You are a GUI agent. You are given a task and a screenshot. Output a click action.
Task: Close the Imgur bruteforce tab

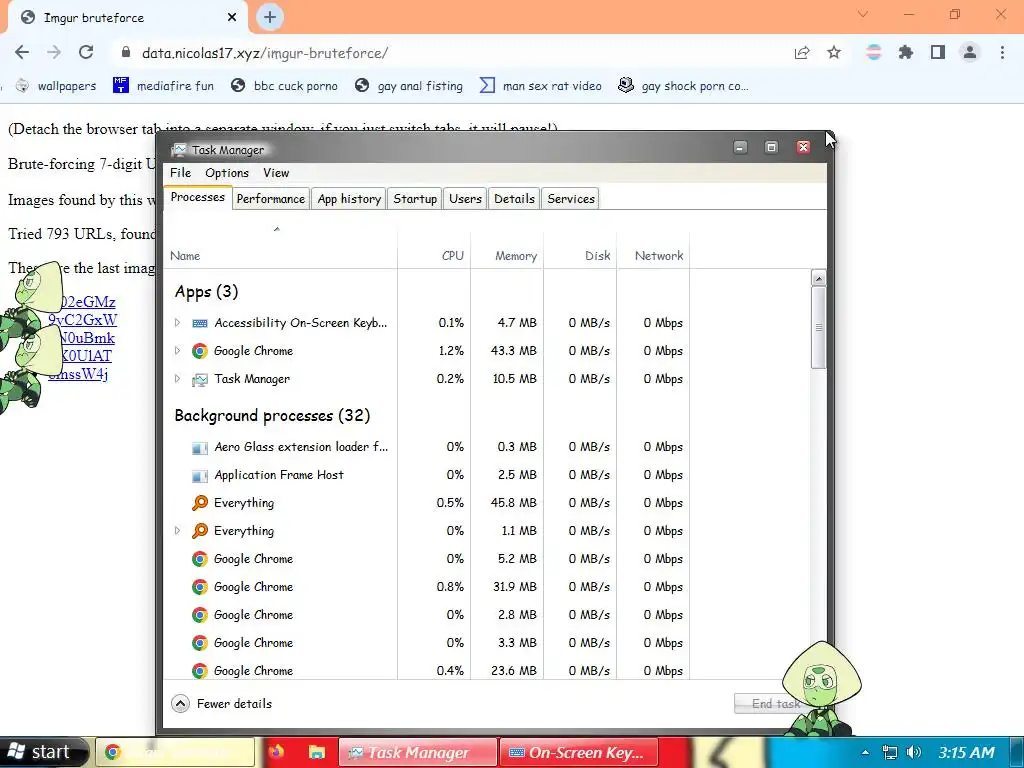[232, 18]
